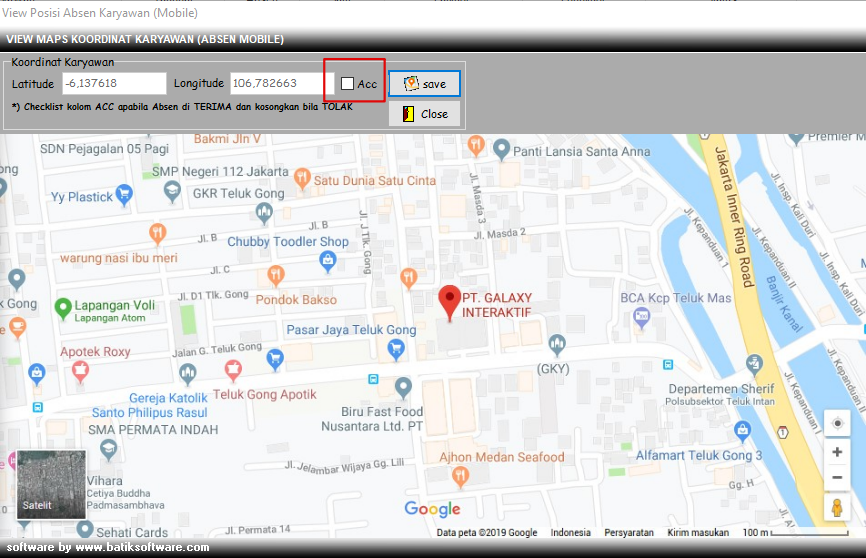Zoom in on the map
This screenshot has width=866, height=558.
tap(837, 452)
